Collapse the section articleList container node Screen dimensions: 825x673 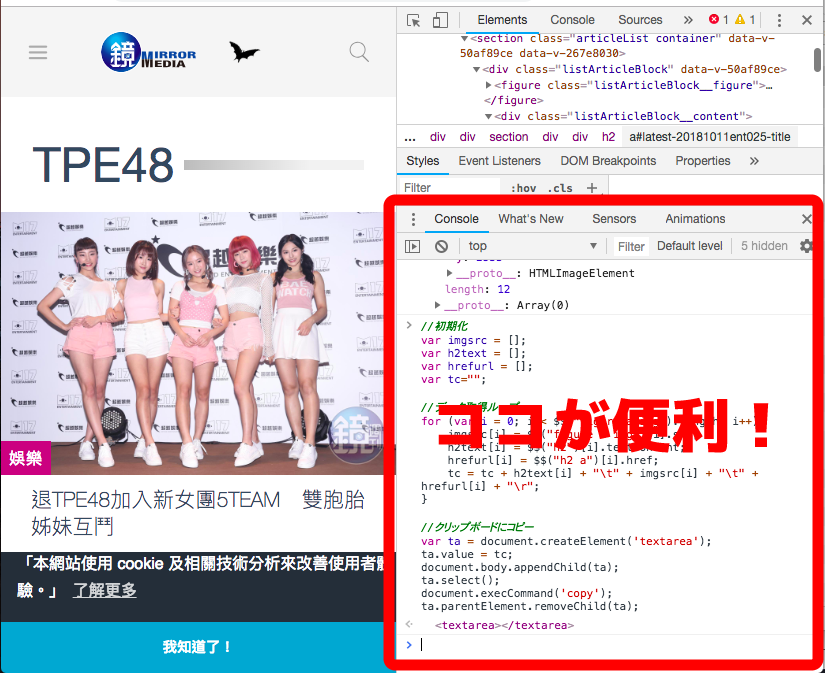pyautogui.click(x=465, y=38)
